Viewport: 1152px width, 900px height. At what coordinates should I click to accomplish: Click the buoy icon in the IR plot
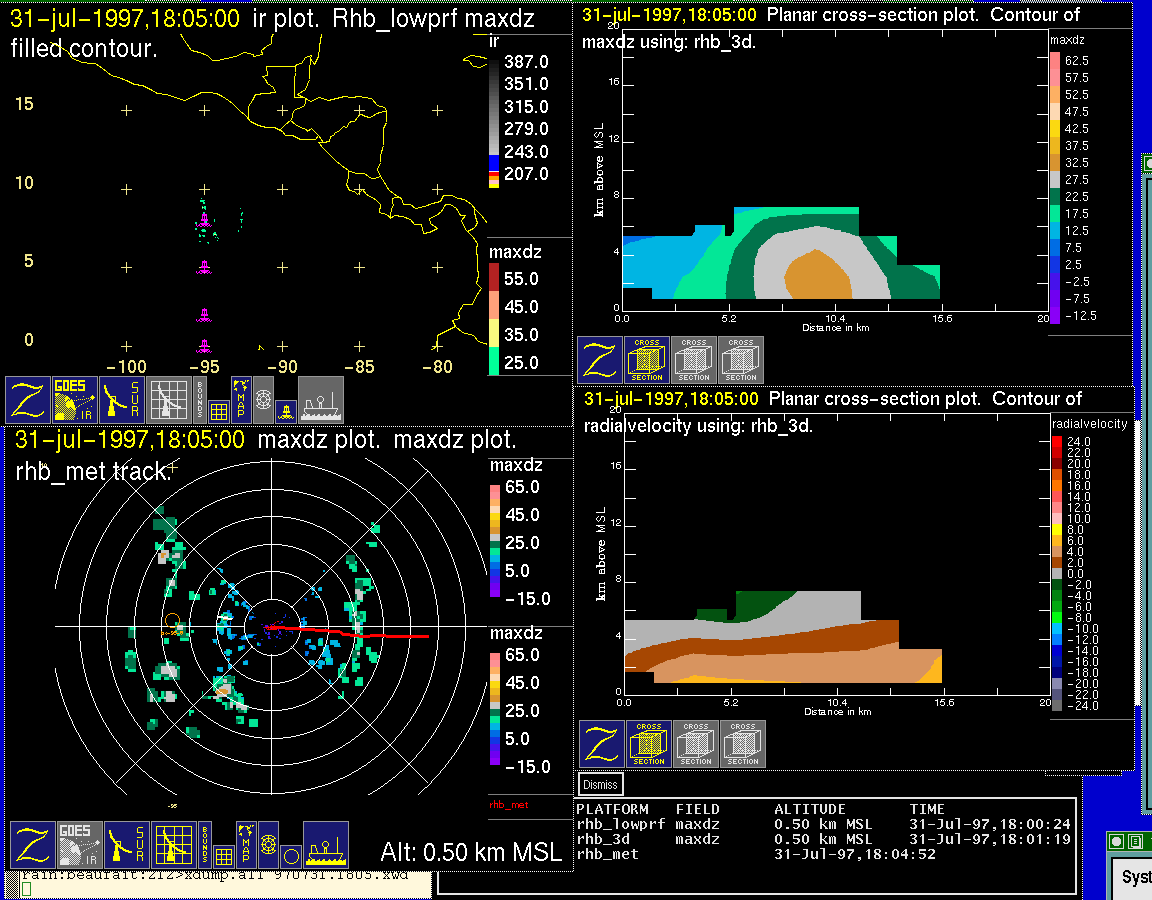click(x=284, y=409)
